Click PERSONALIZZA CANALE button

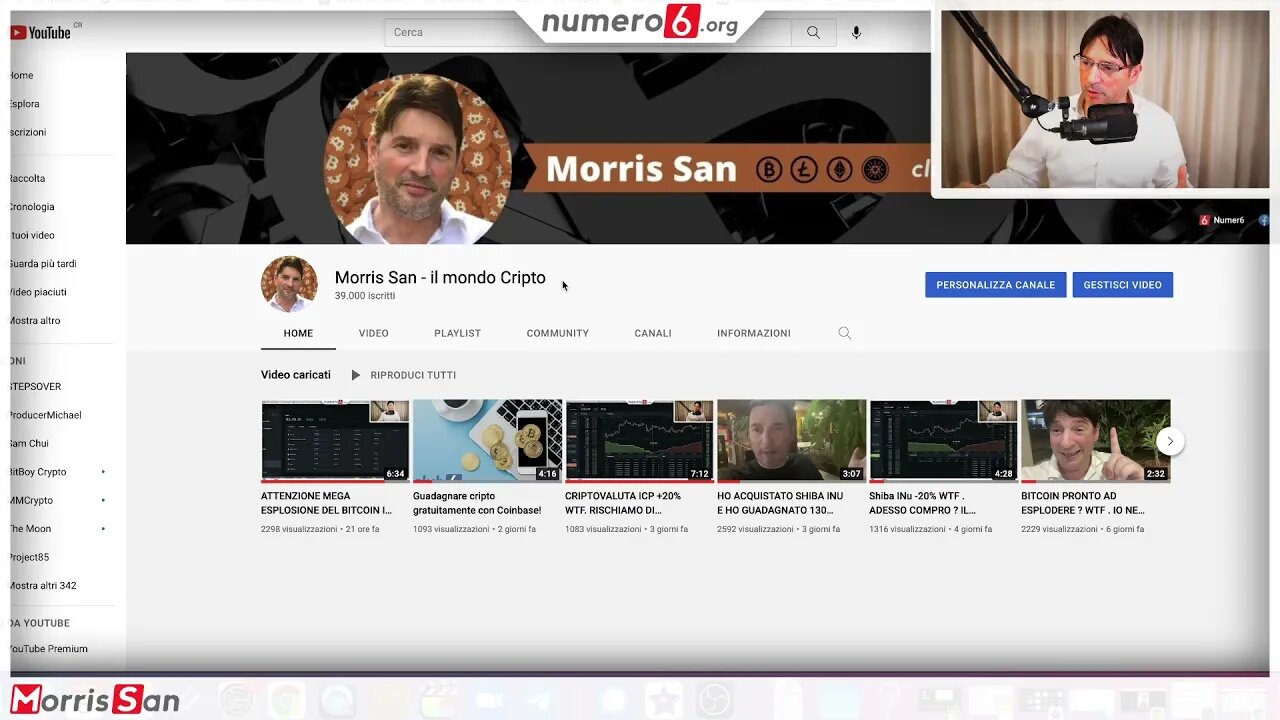[x=995, y=285]
